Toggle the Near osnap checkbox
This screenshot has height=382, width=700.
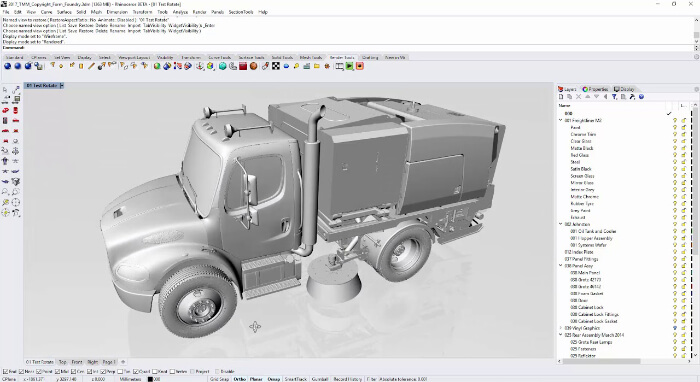coord(22,371)
